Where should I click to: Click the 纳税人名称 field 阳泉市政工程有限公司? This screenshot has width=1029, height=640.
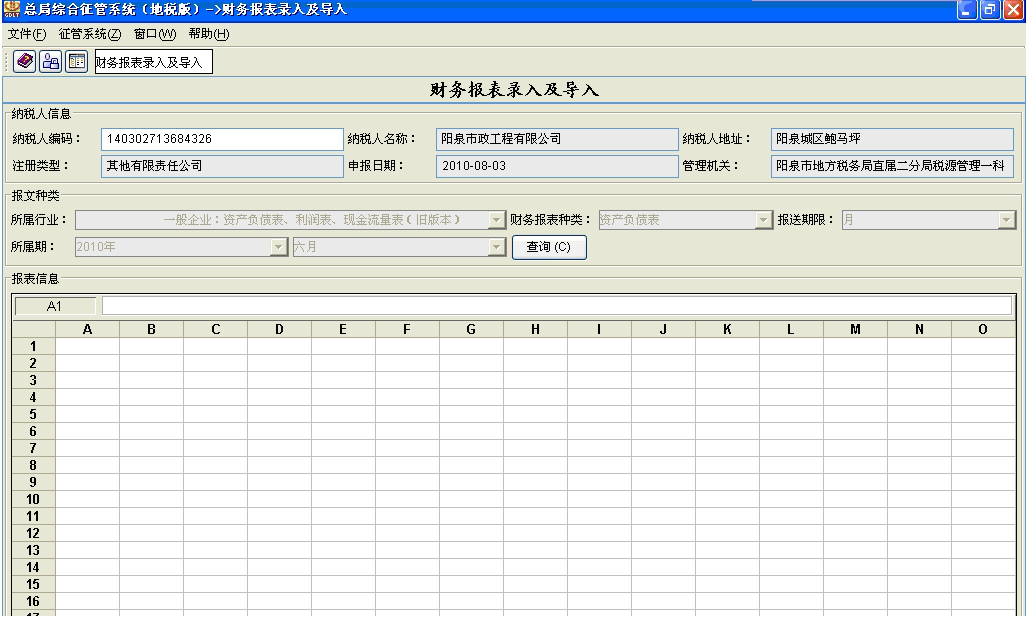point(556,139)
